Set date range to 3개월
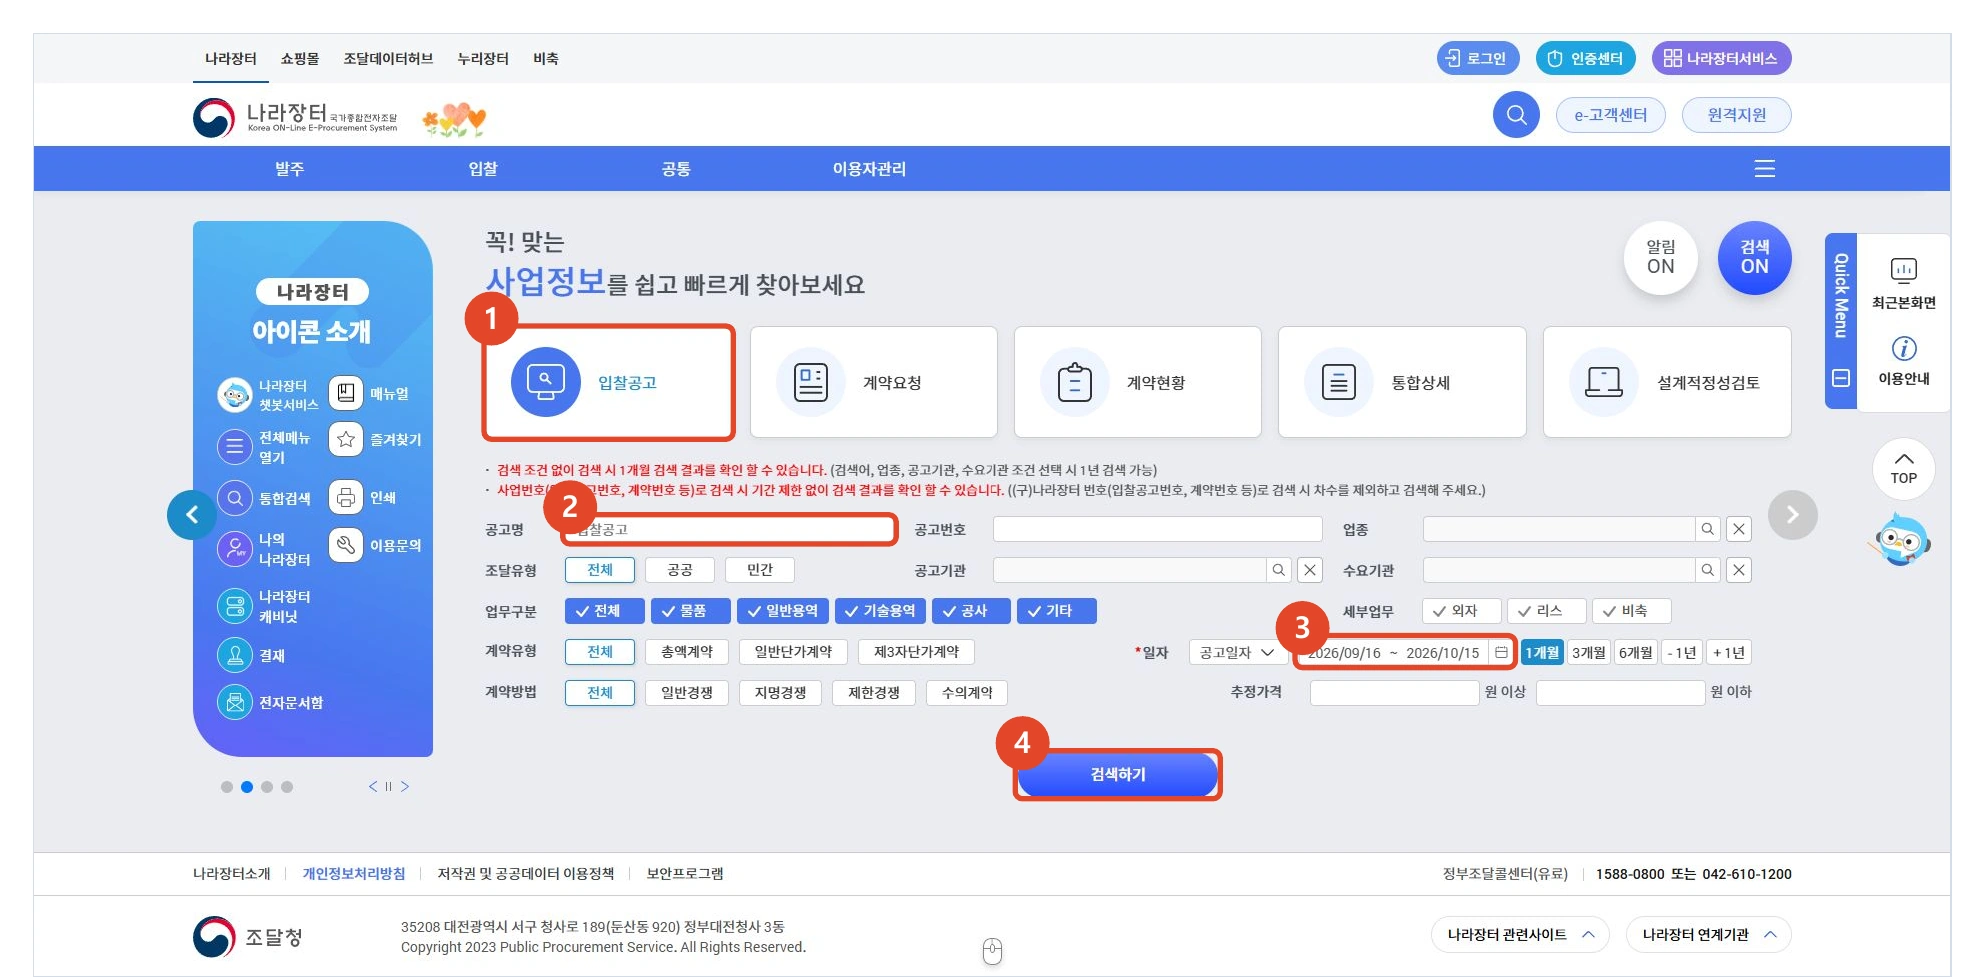 click(1588, 653)
